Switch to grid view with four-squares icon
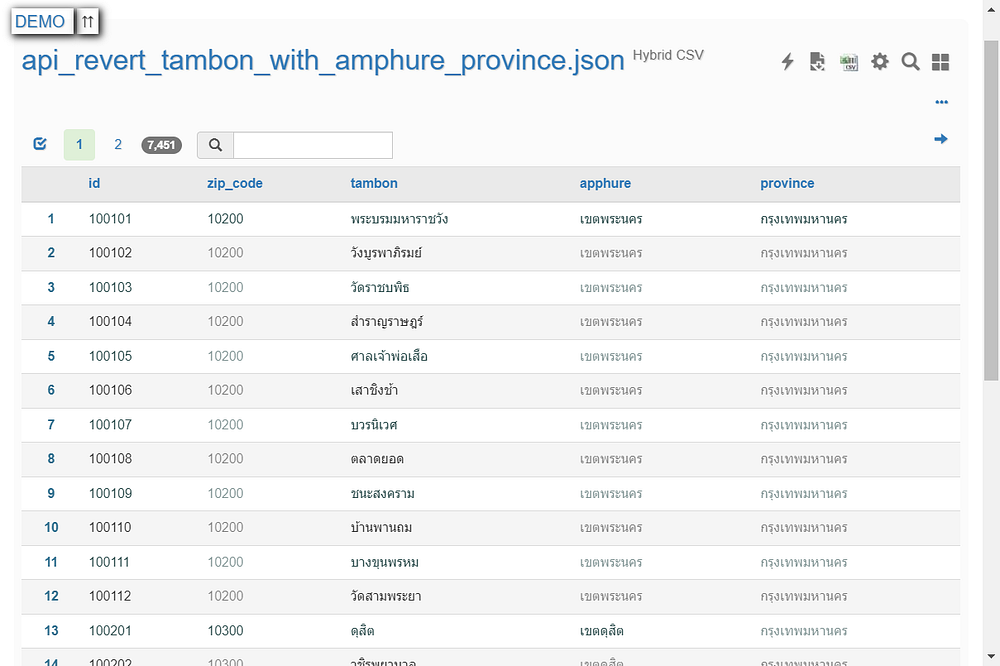The image size is (1000, 666). [x=940, y=62]
